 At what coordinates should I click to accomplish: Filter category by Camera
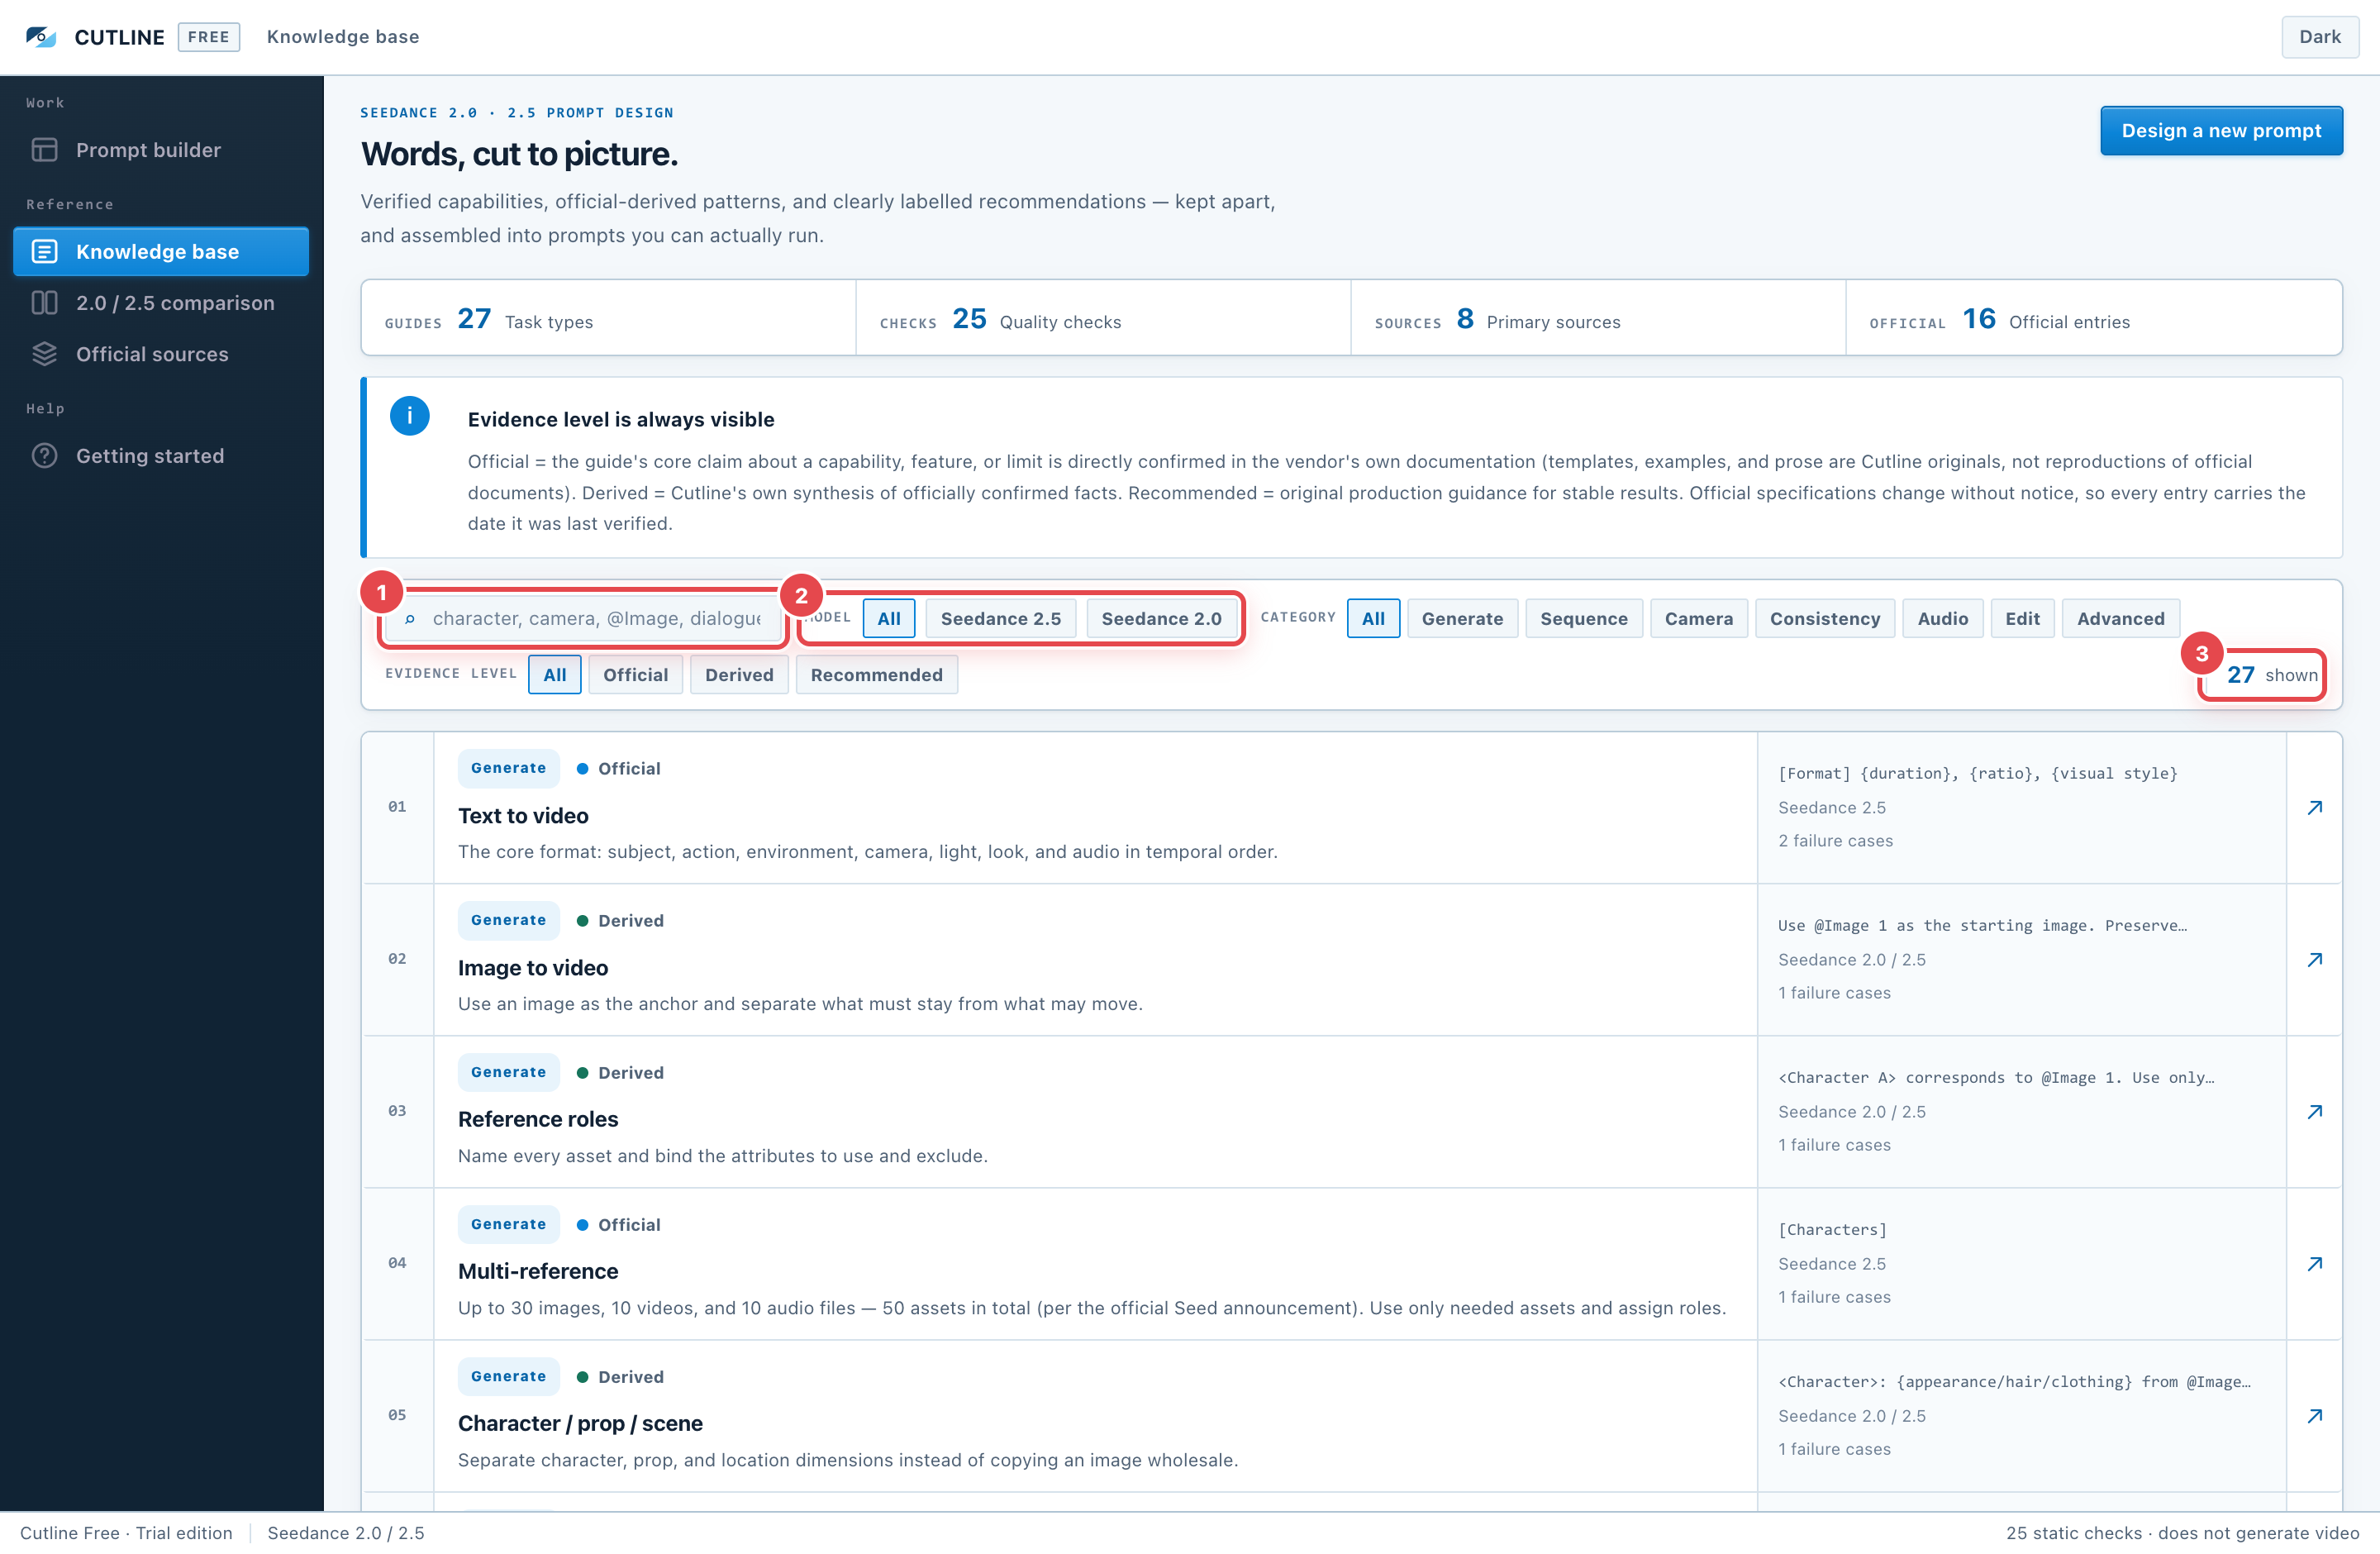pyautogui.click(x=1698, y=619)
